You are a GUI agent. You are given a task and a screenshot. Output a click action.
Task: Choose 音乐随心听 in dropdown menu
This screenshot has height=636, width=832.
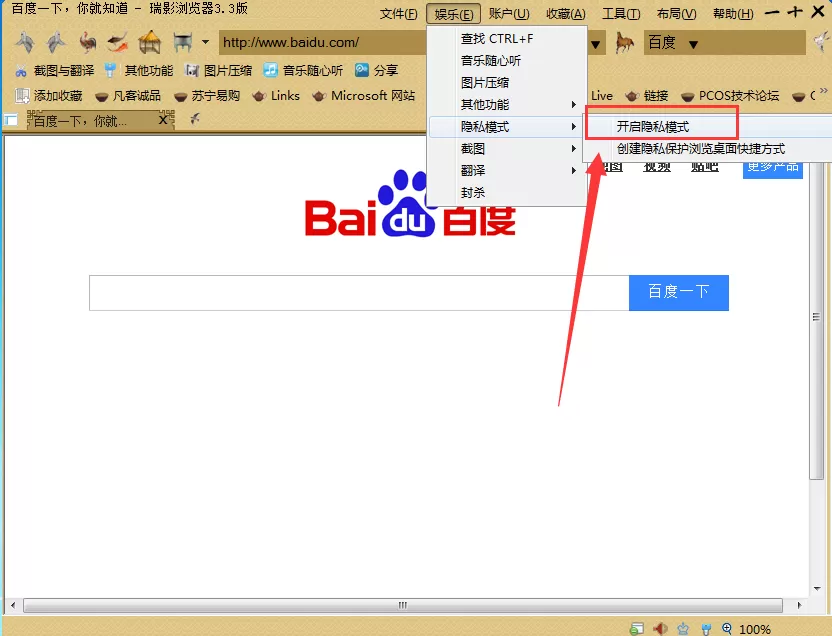[507, 60]
